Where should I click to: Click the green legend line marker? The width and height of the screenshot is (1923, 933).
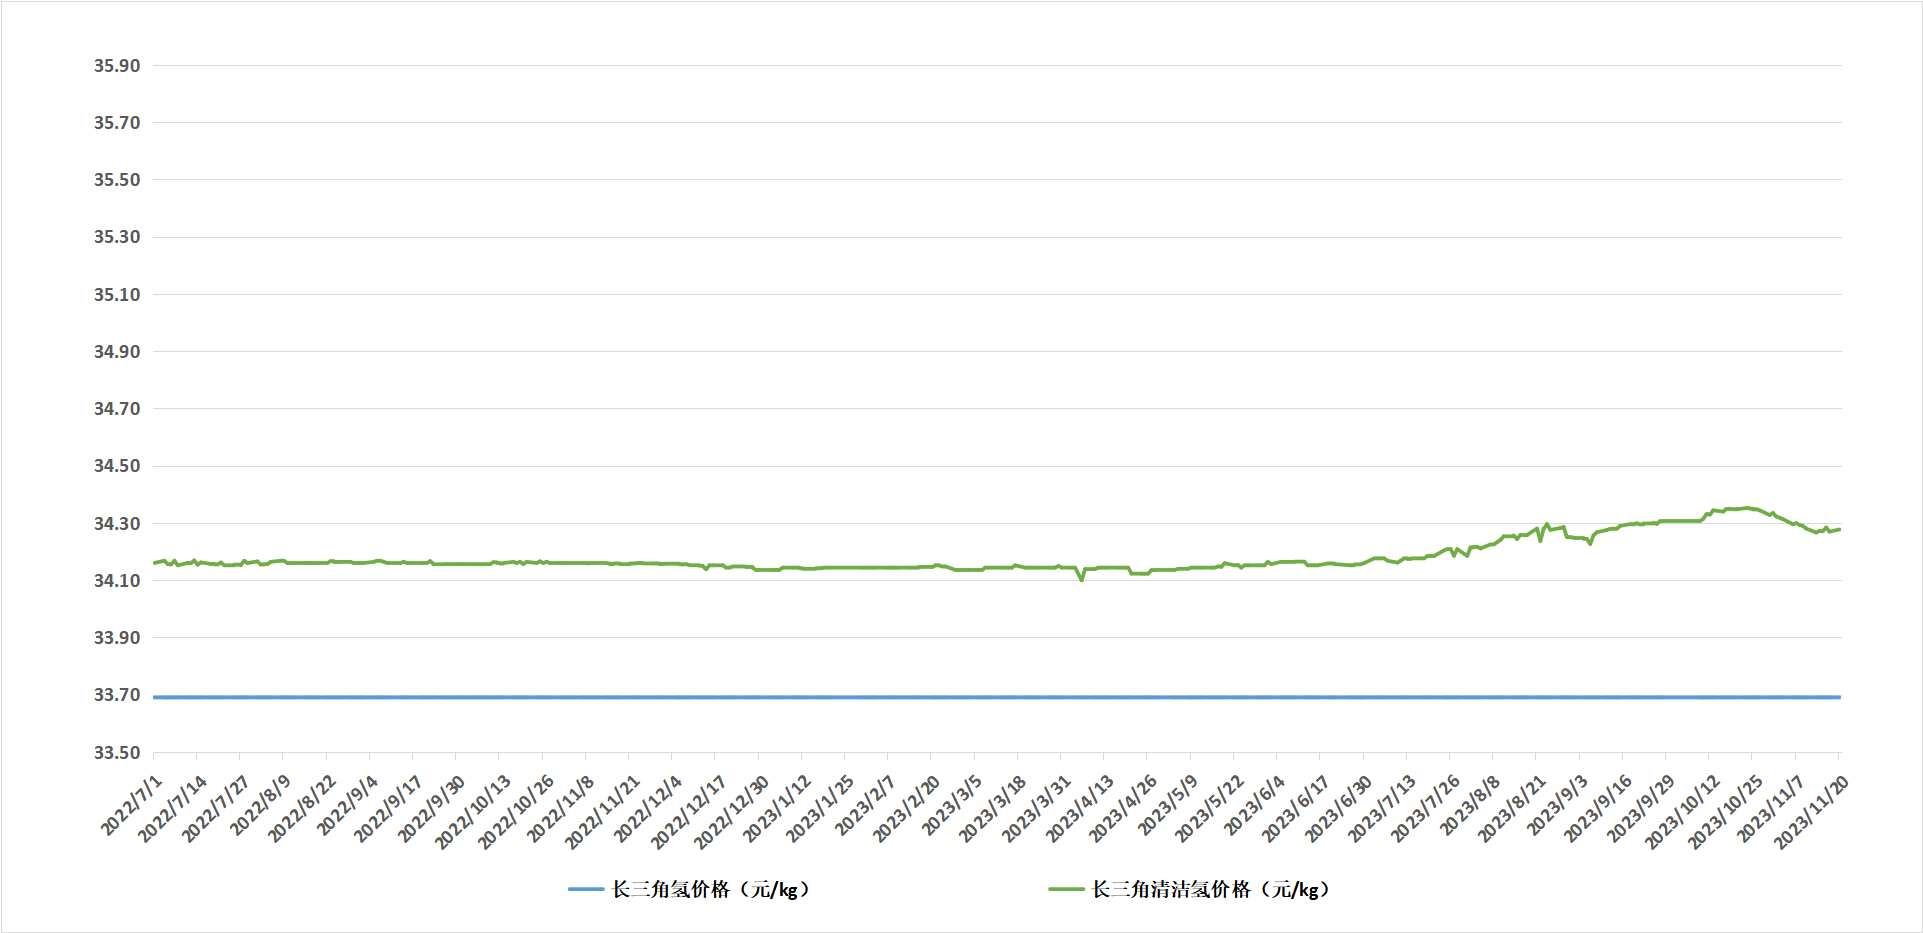(x=1066, y=889)
